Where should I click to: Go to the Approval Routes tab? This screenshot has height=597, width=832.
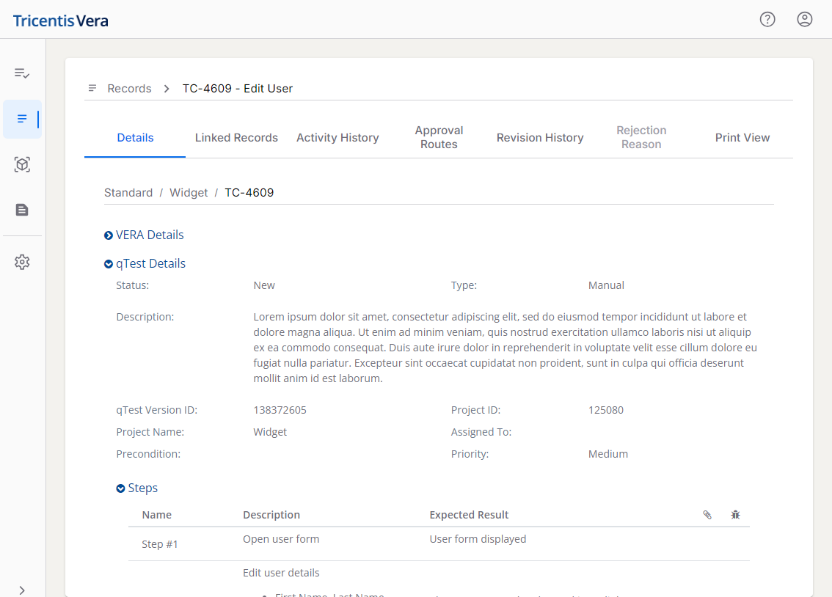[439, 137]
